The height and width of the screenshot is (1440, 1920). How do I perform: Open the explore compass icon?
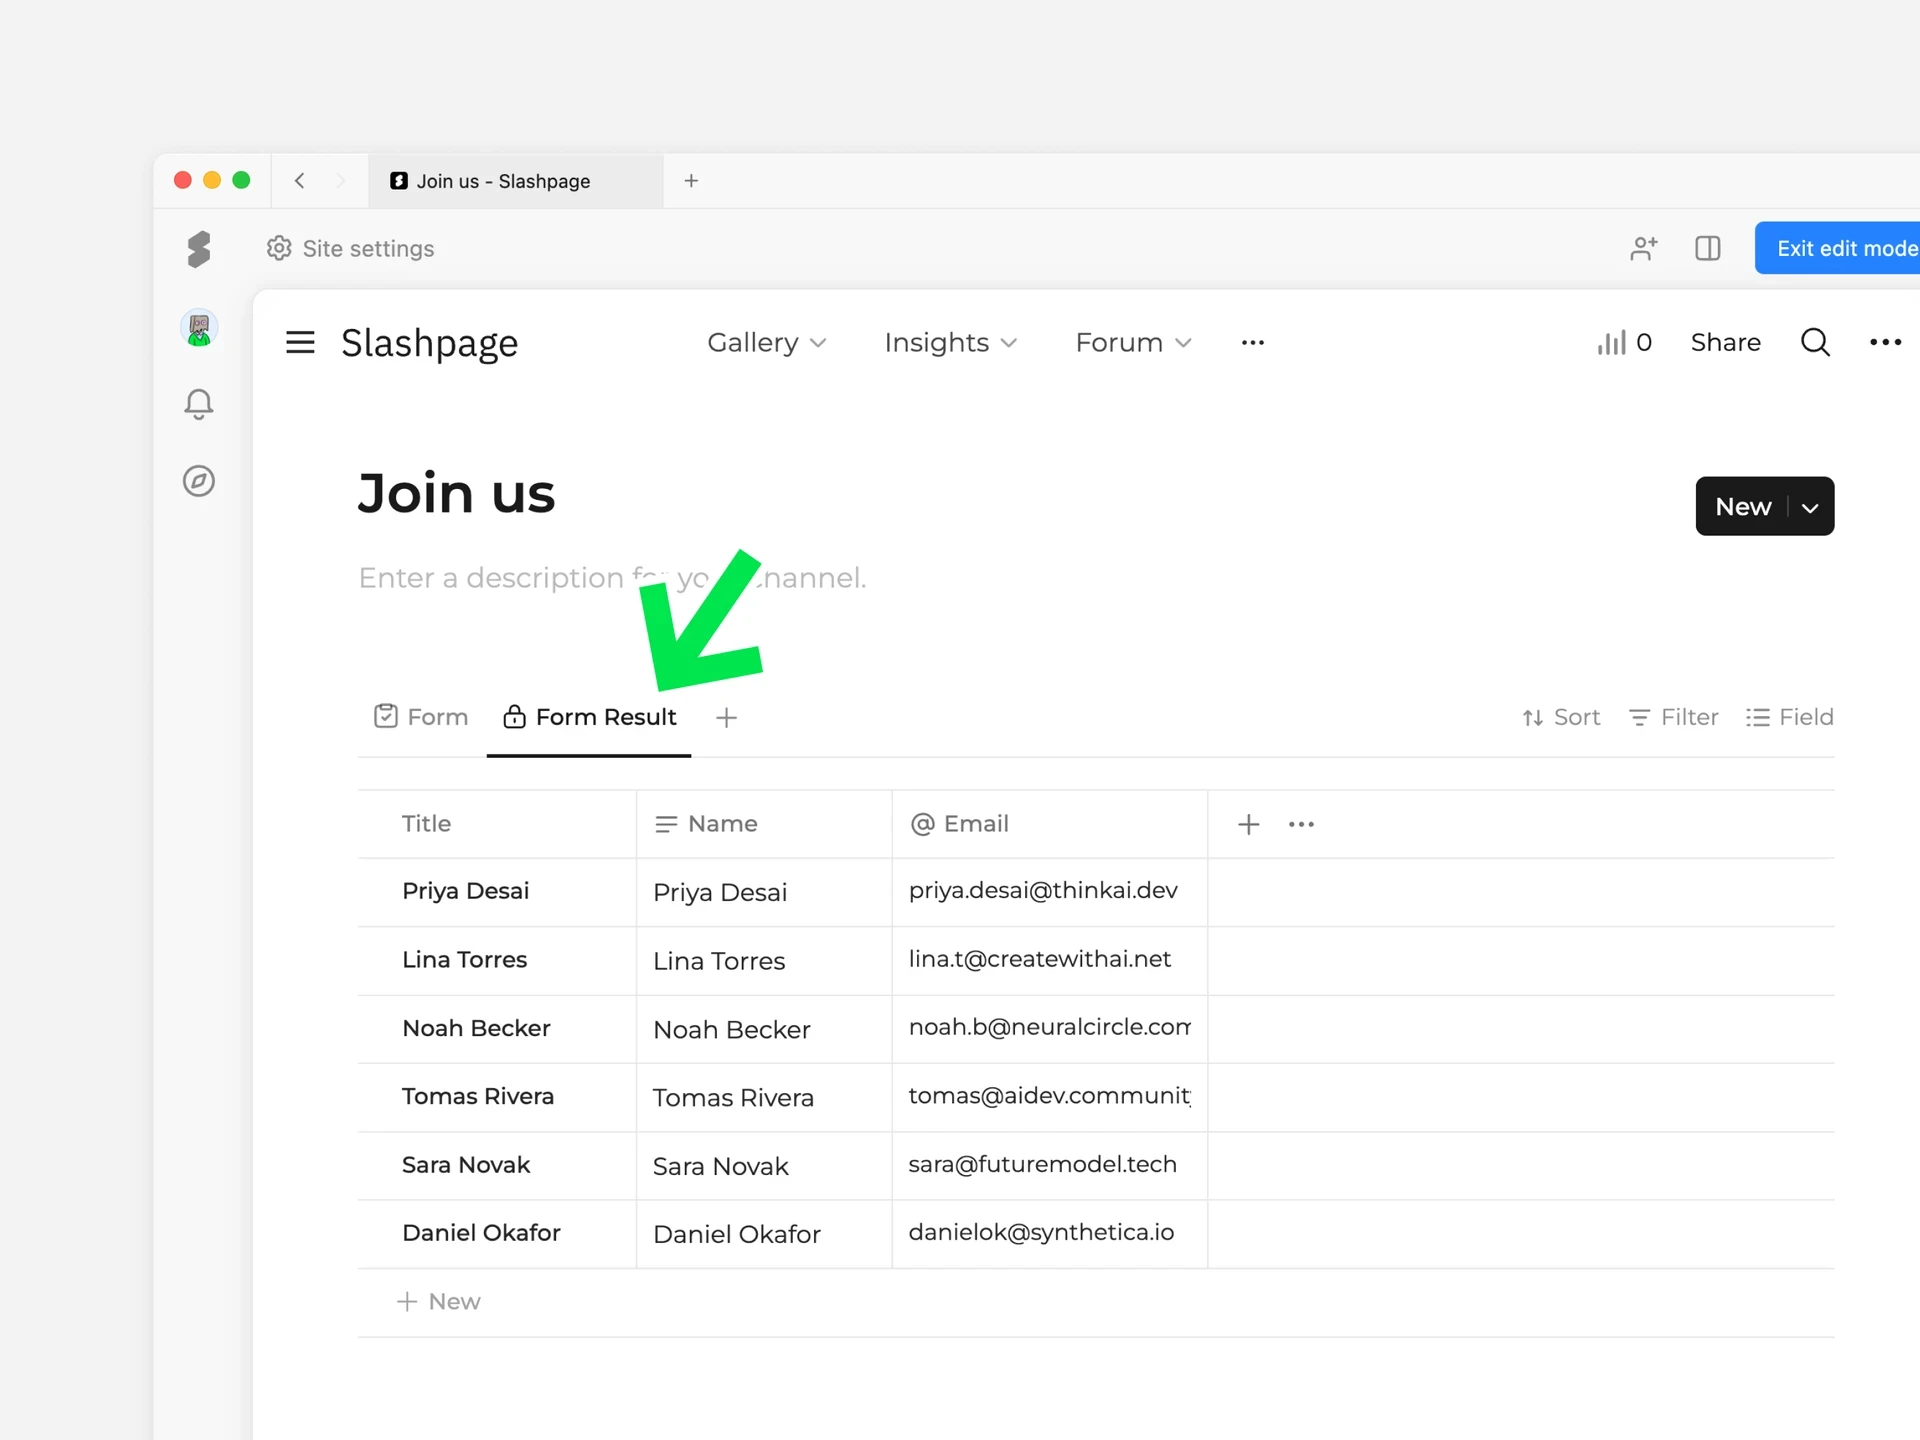click(199, 481)
